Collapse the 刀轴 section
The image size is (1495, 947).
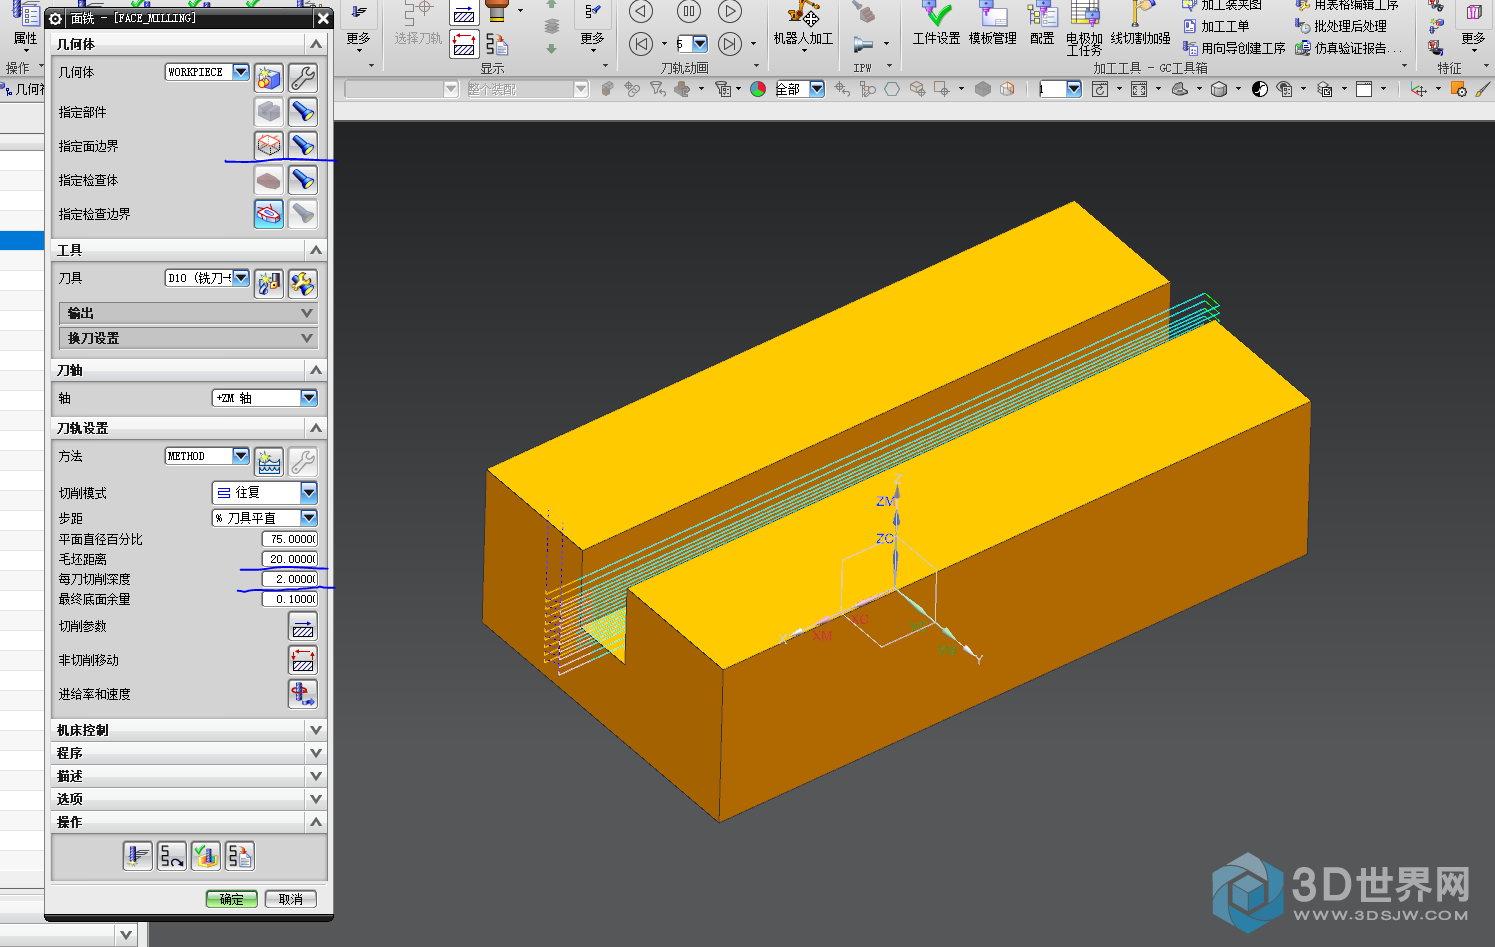pos(189,370)
